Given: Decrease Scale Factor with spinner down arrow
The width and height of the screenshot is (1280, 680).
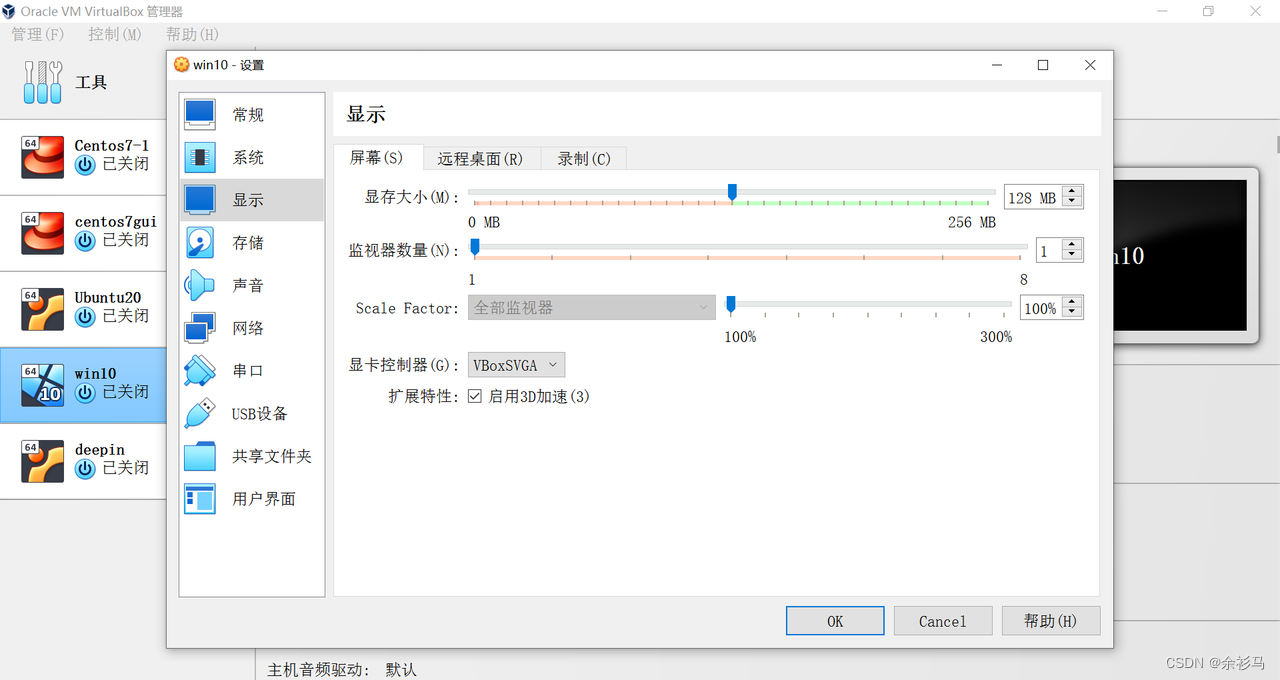Looking at the screenshot, I should [1072, 314].
